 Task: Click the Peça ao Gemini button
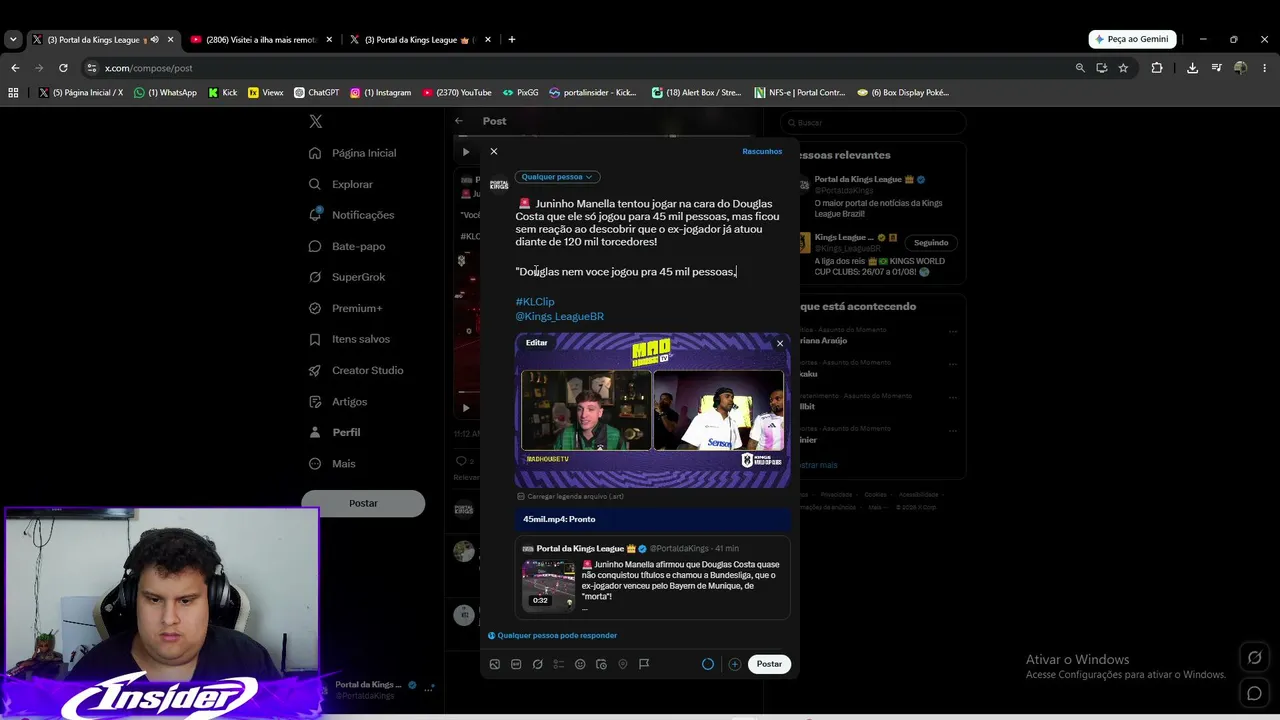[1132, 39]
